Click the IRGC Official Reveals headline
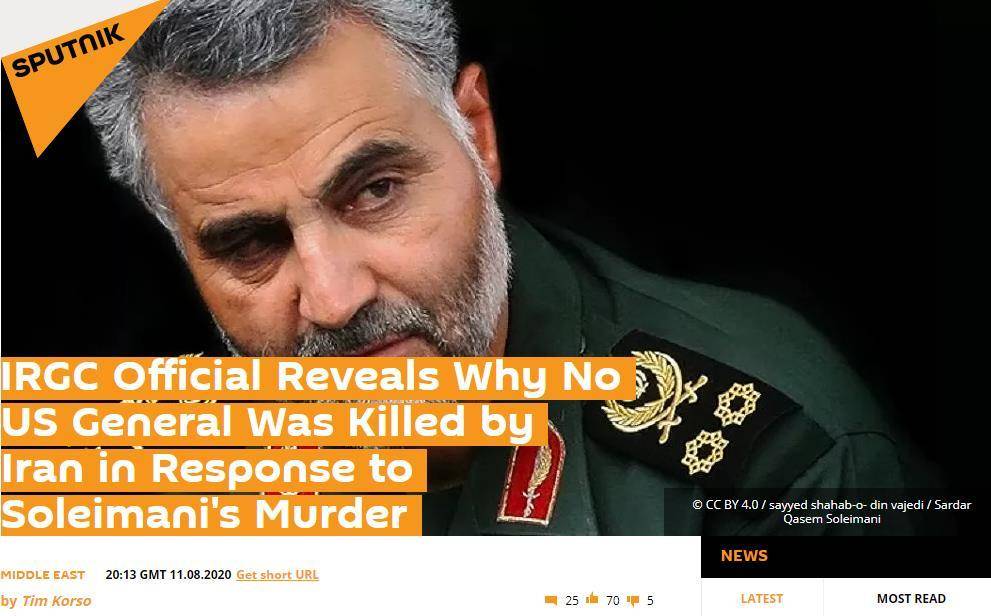991x616 pixels. pos(310,445)
